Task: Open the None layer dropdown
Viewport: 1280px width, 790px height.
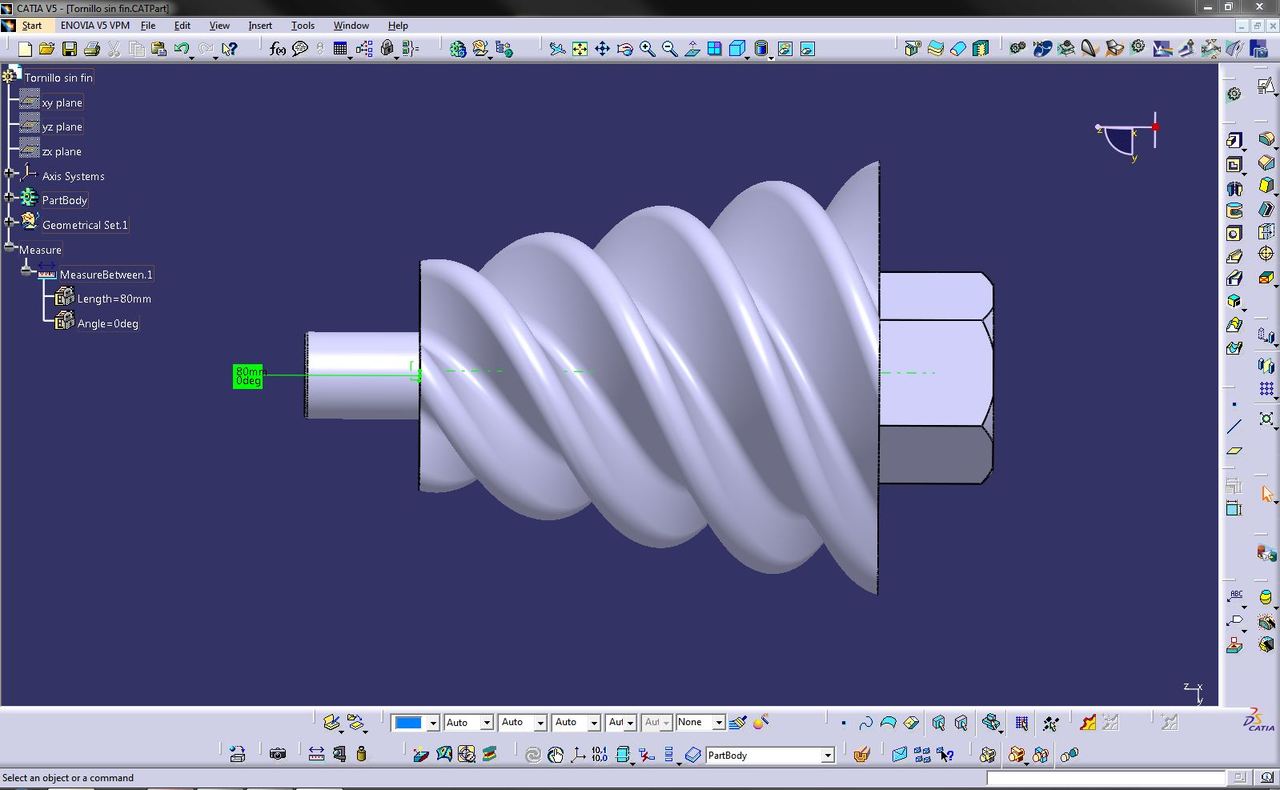Action: pyautogui.click(x=718, y=723)
